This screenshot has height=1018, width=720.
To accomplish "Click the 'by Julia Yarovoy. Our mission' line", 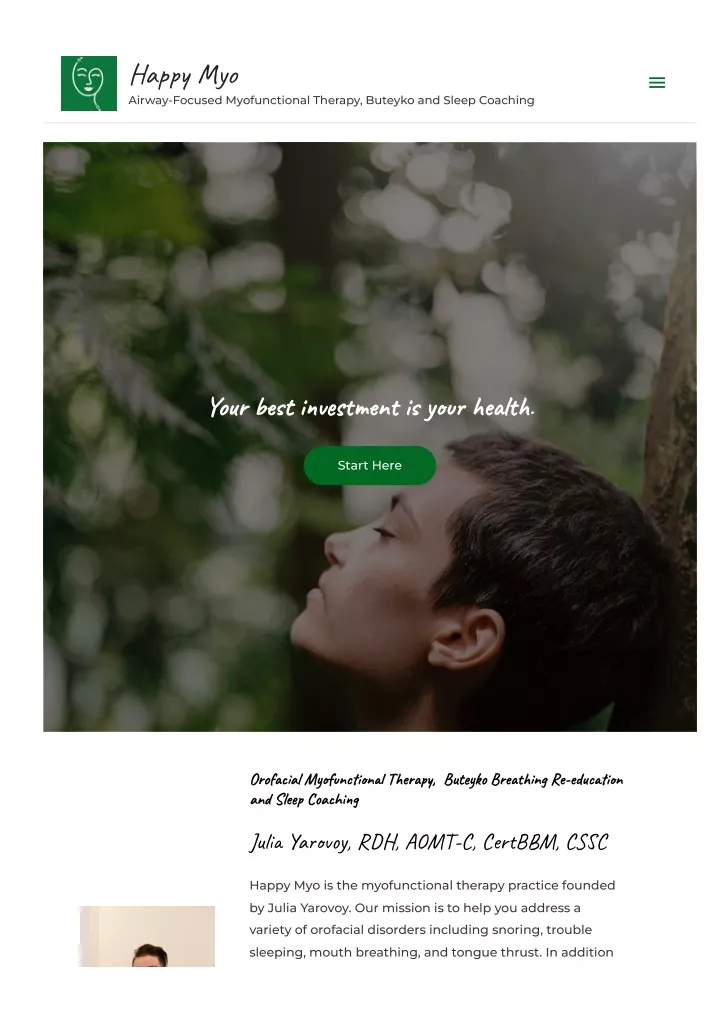I will [x=415, y=908].
